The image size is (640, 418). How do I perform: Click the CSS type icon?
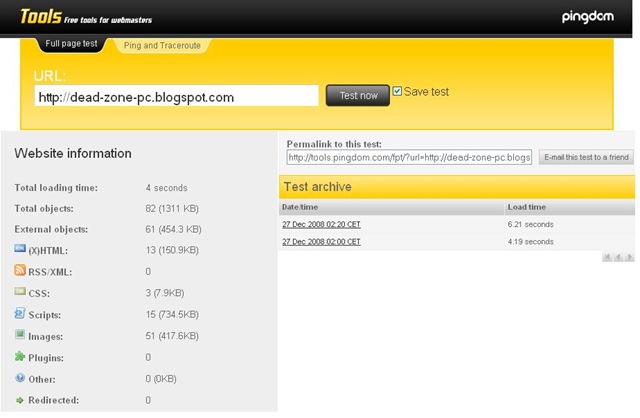tap(20, 291)
